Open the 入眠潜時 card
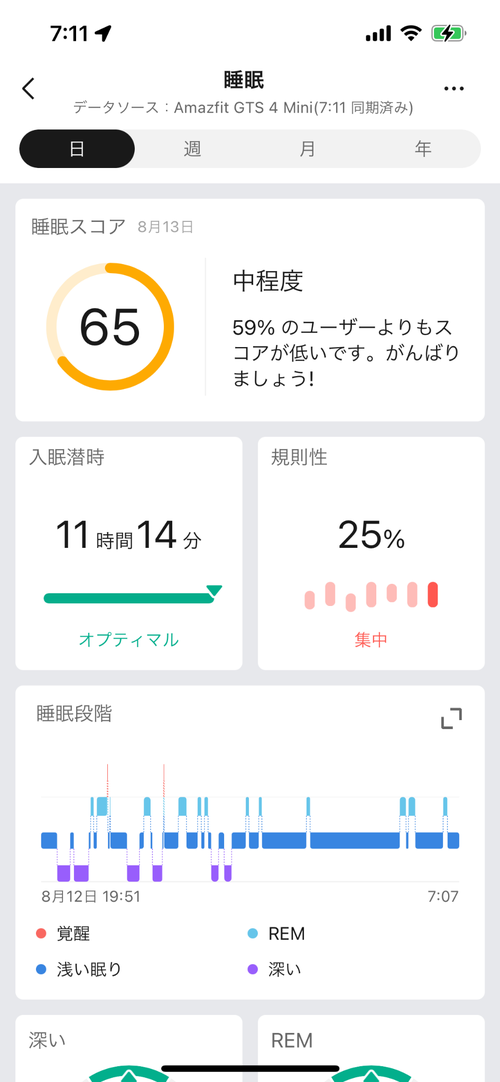500x1082 pixels. pyautogui.click(x=129, y=553)
